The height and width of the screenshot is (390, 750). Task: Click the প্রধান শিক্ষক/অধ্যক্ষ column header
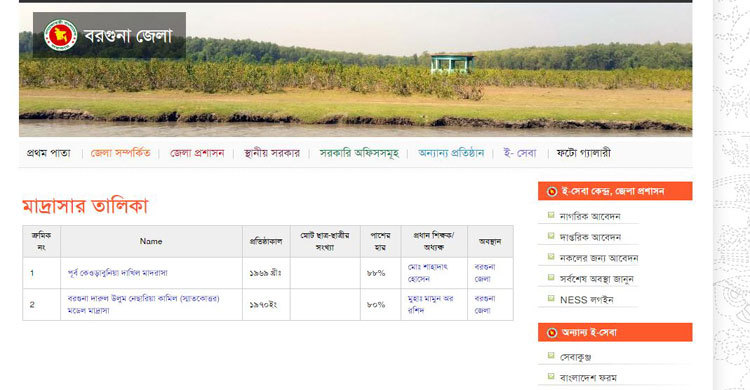[x=434, y=242]
